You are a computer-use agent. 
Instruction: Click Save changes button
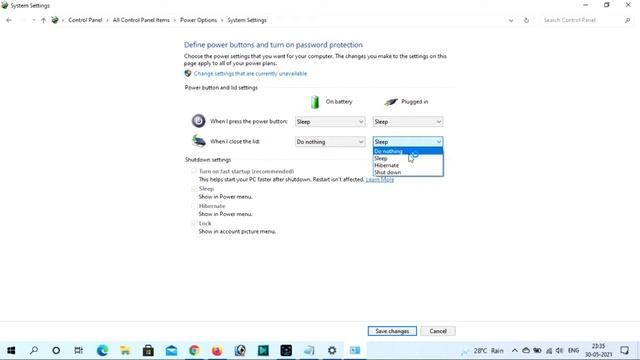pos(392,331)
